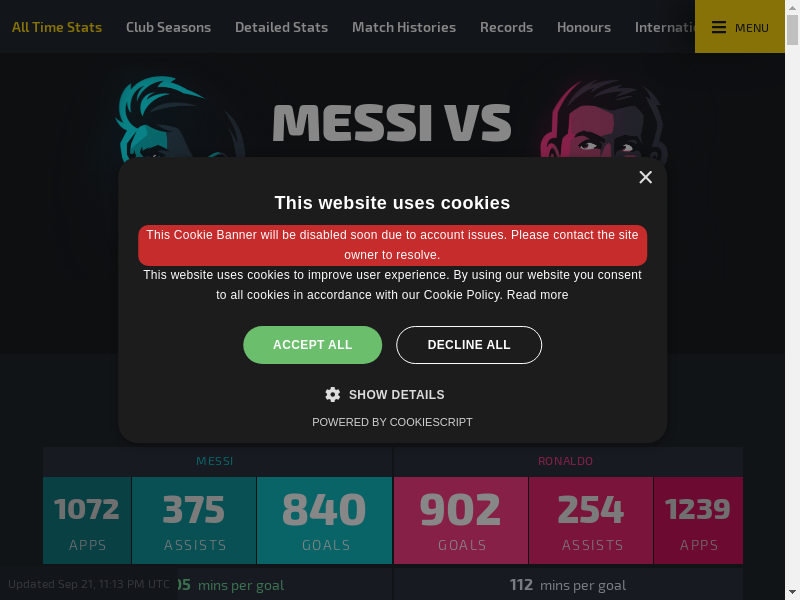Viewport: 800px width, 600px height.
Task: Expand Show Details in cookie dialog
Action: [x=396, y=395]
